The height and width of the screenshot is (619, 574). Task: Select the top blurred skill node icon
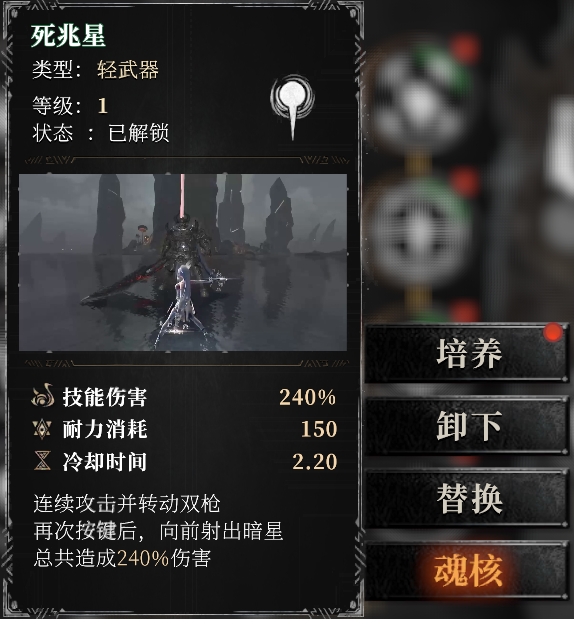[420, 97]
